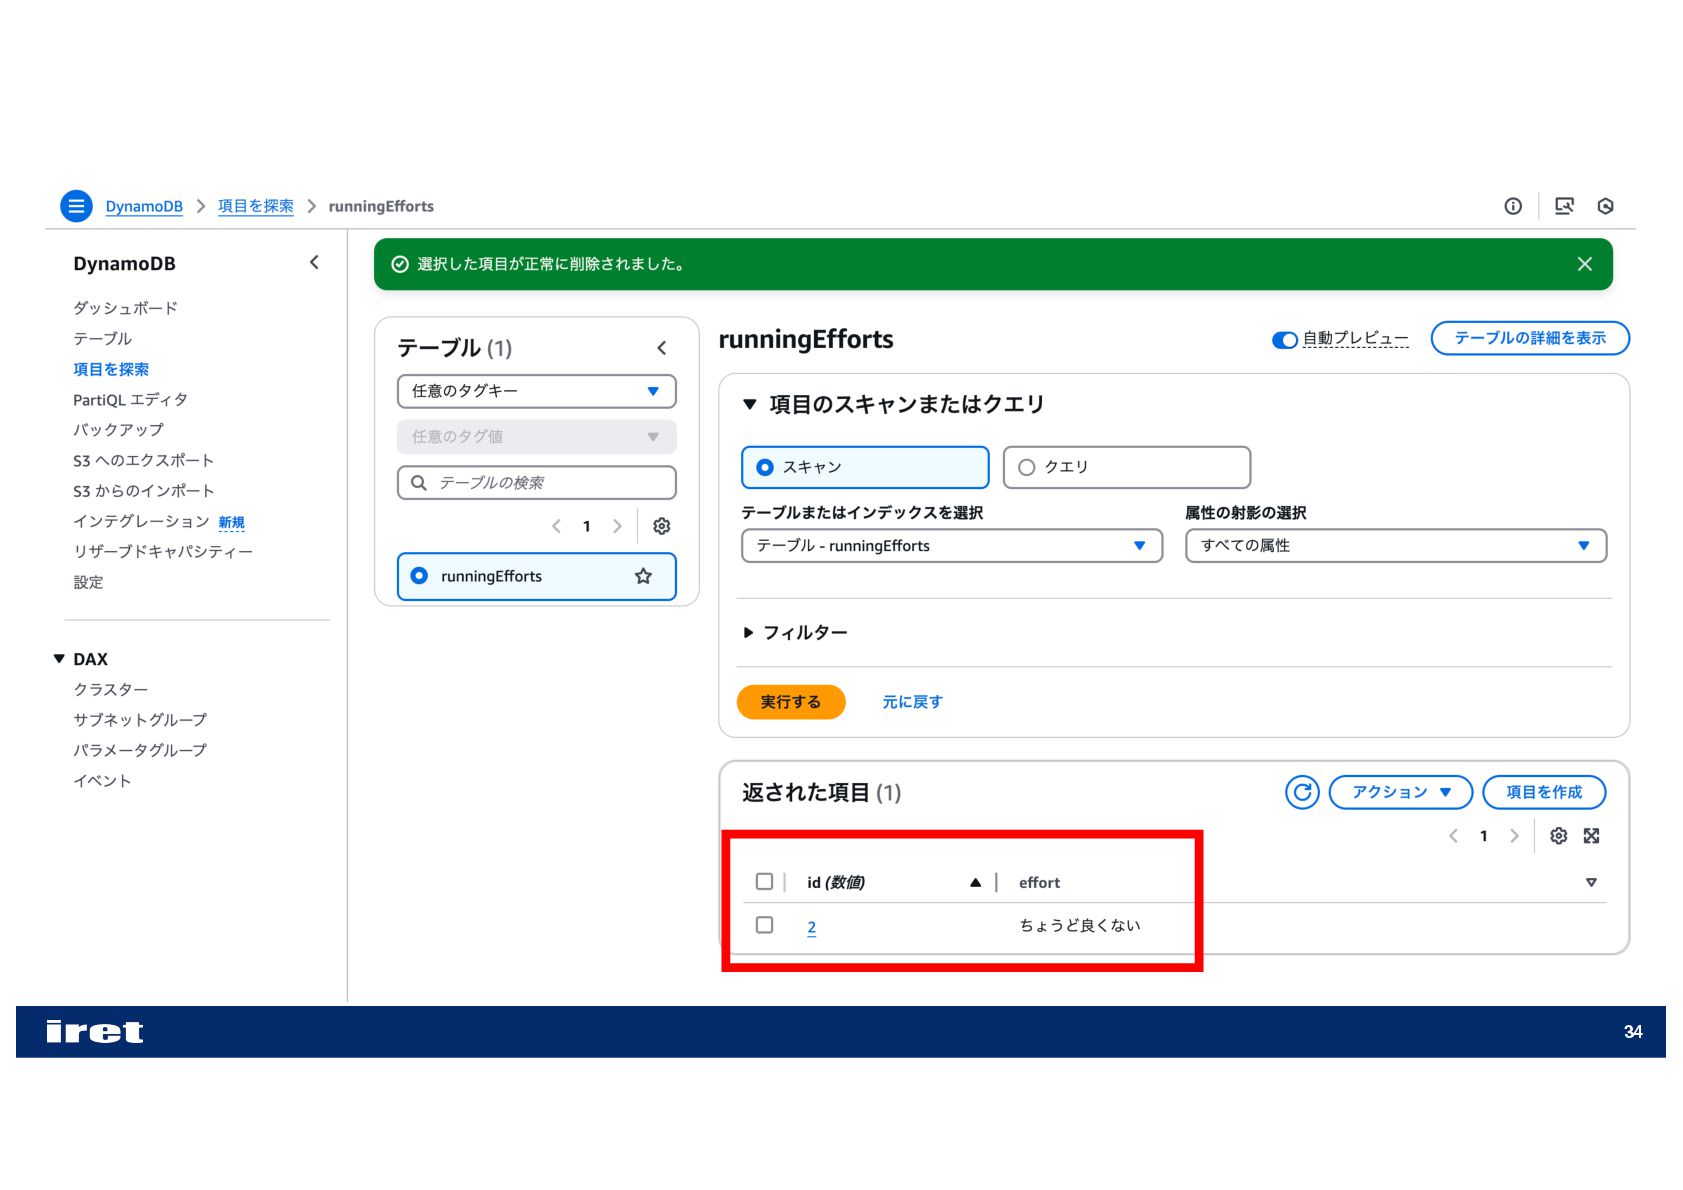
Task: Collapse the DynamoDB sidebar with the chevron
Action: (314, 262)
